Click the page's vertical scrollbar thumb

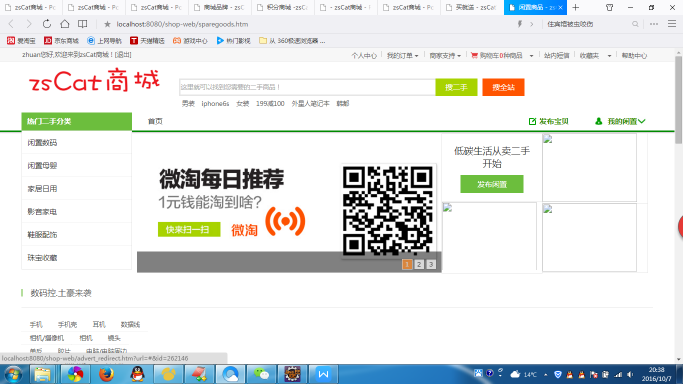click(x=679, y=100)
